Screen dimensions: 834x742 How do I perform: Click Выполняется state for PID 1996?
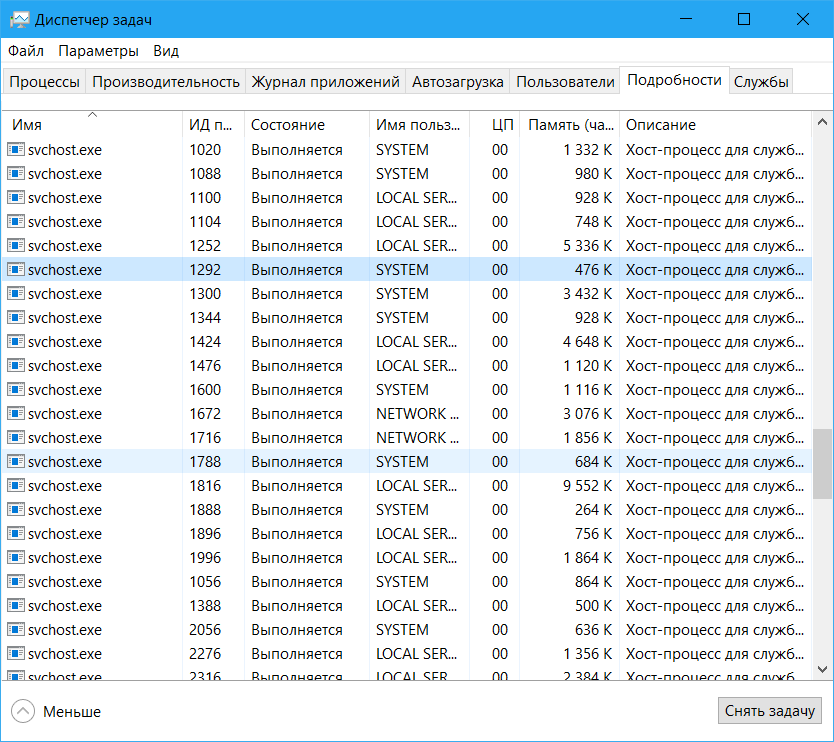point(297,557)
